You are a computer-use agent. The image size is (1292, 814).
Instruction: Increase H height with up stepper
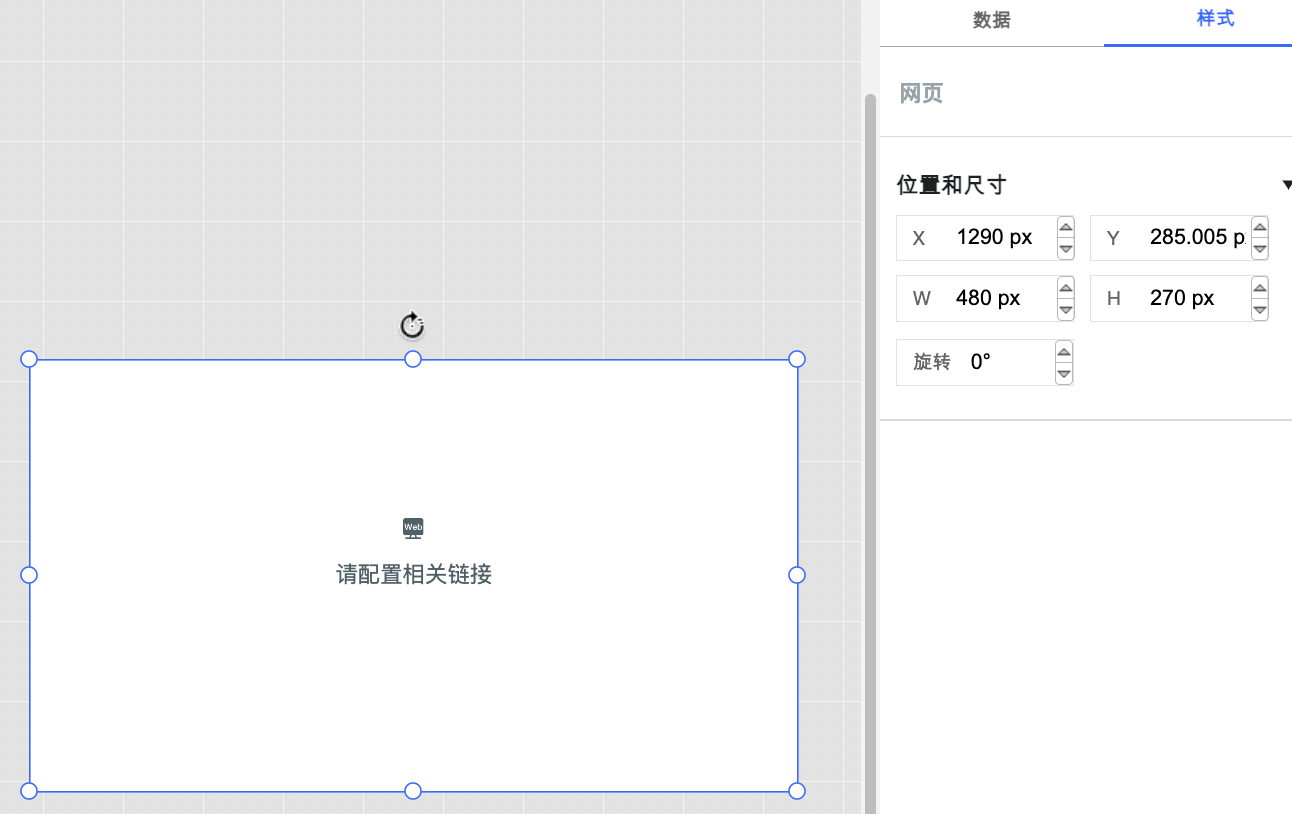tap(1260, 288)
